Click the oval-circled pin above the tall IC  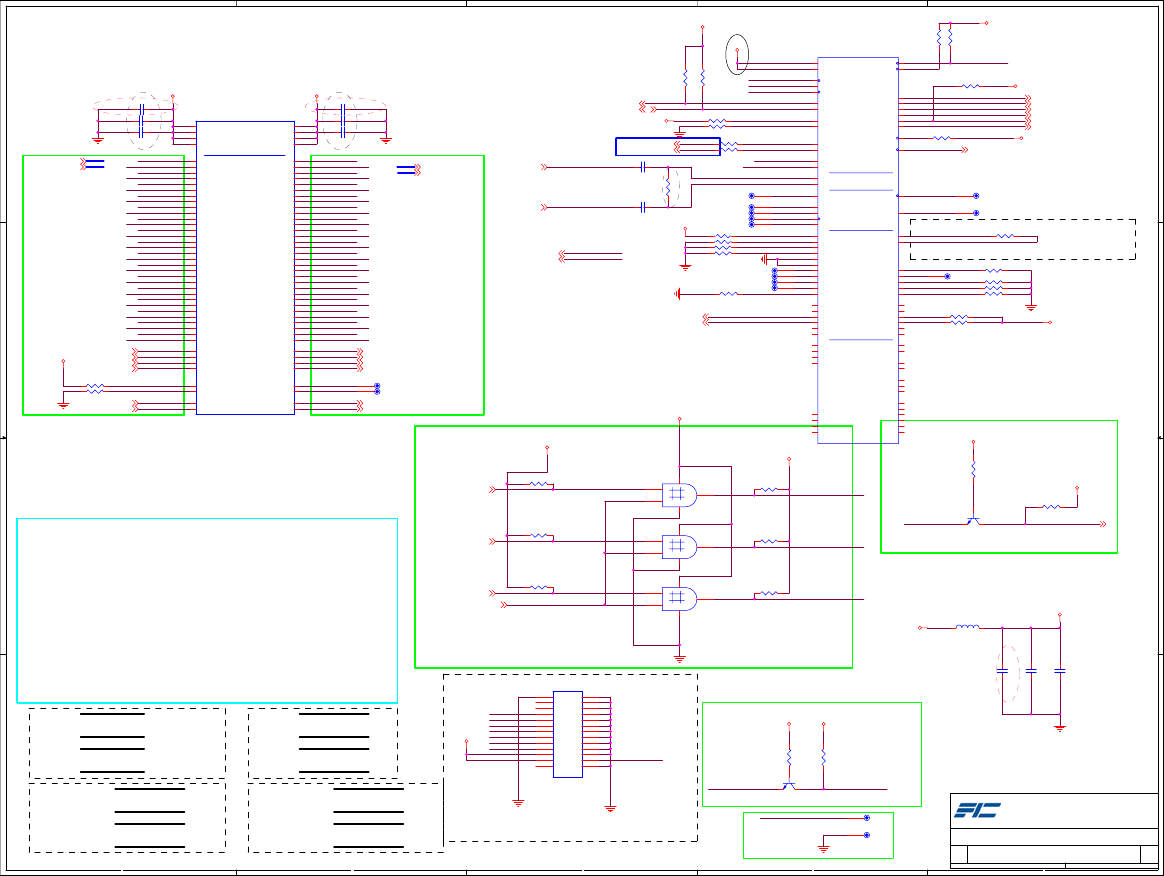pyautogui.click(x=737, y=54)
